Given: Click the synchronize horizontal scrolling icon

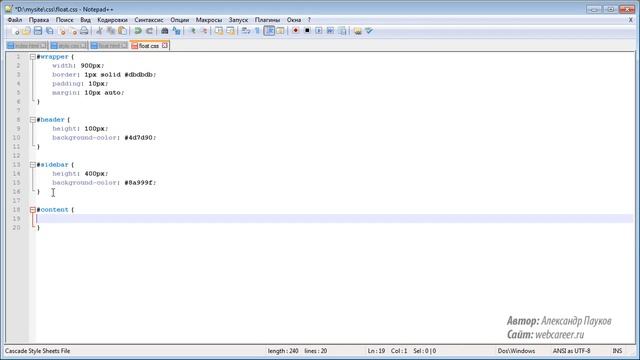Looking at the screenshot, I should point(231,31).
